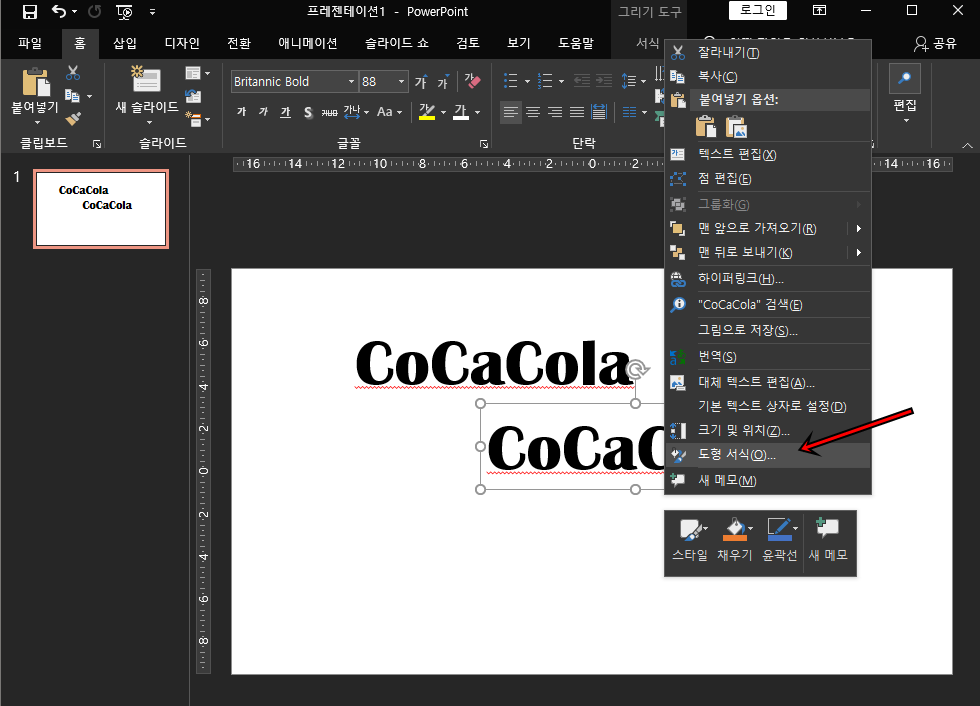Click the Decrease indent icon
Image resolution: width=980 pixels, height=706 pixels.
(582, 81)
